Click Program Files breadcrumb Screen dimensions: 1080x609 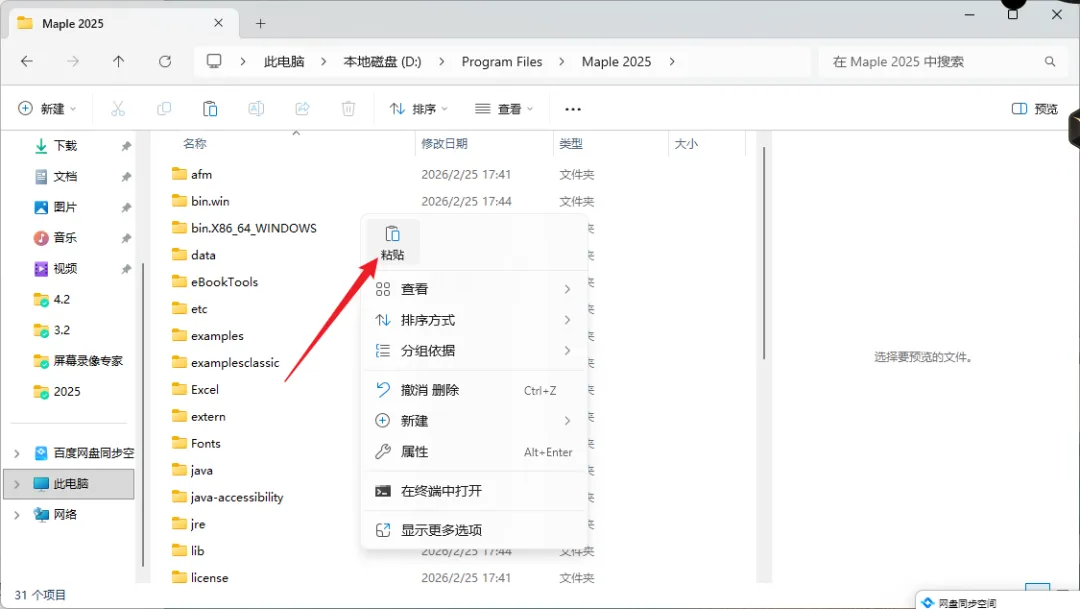click(501, 61)
